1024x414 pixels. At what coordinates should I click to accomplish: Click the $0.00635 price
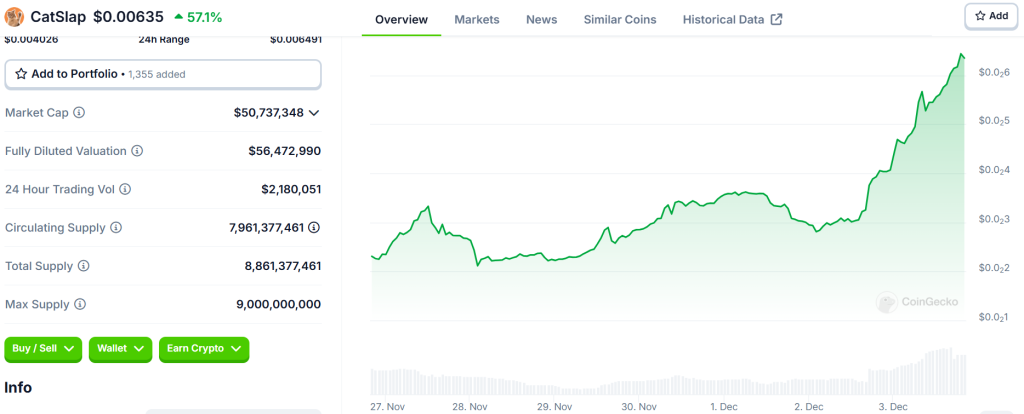[129, 17]
